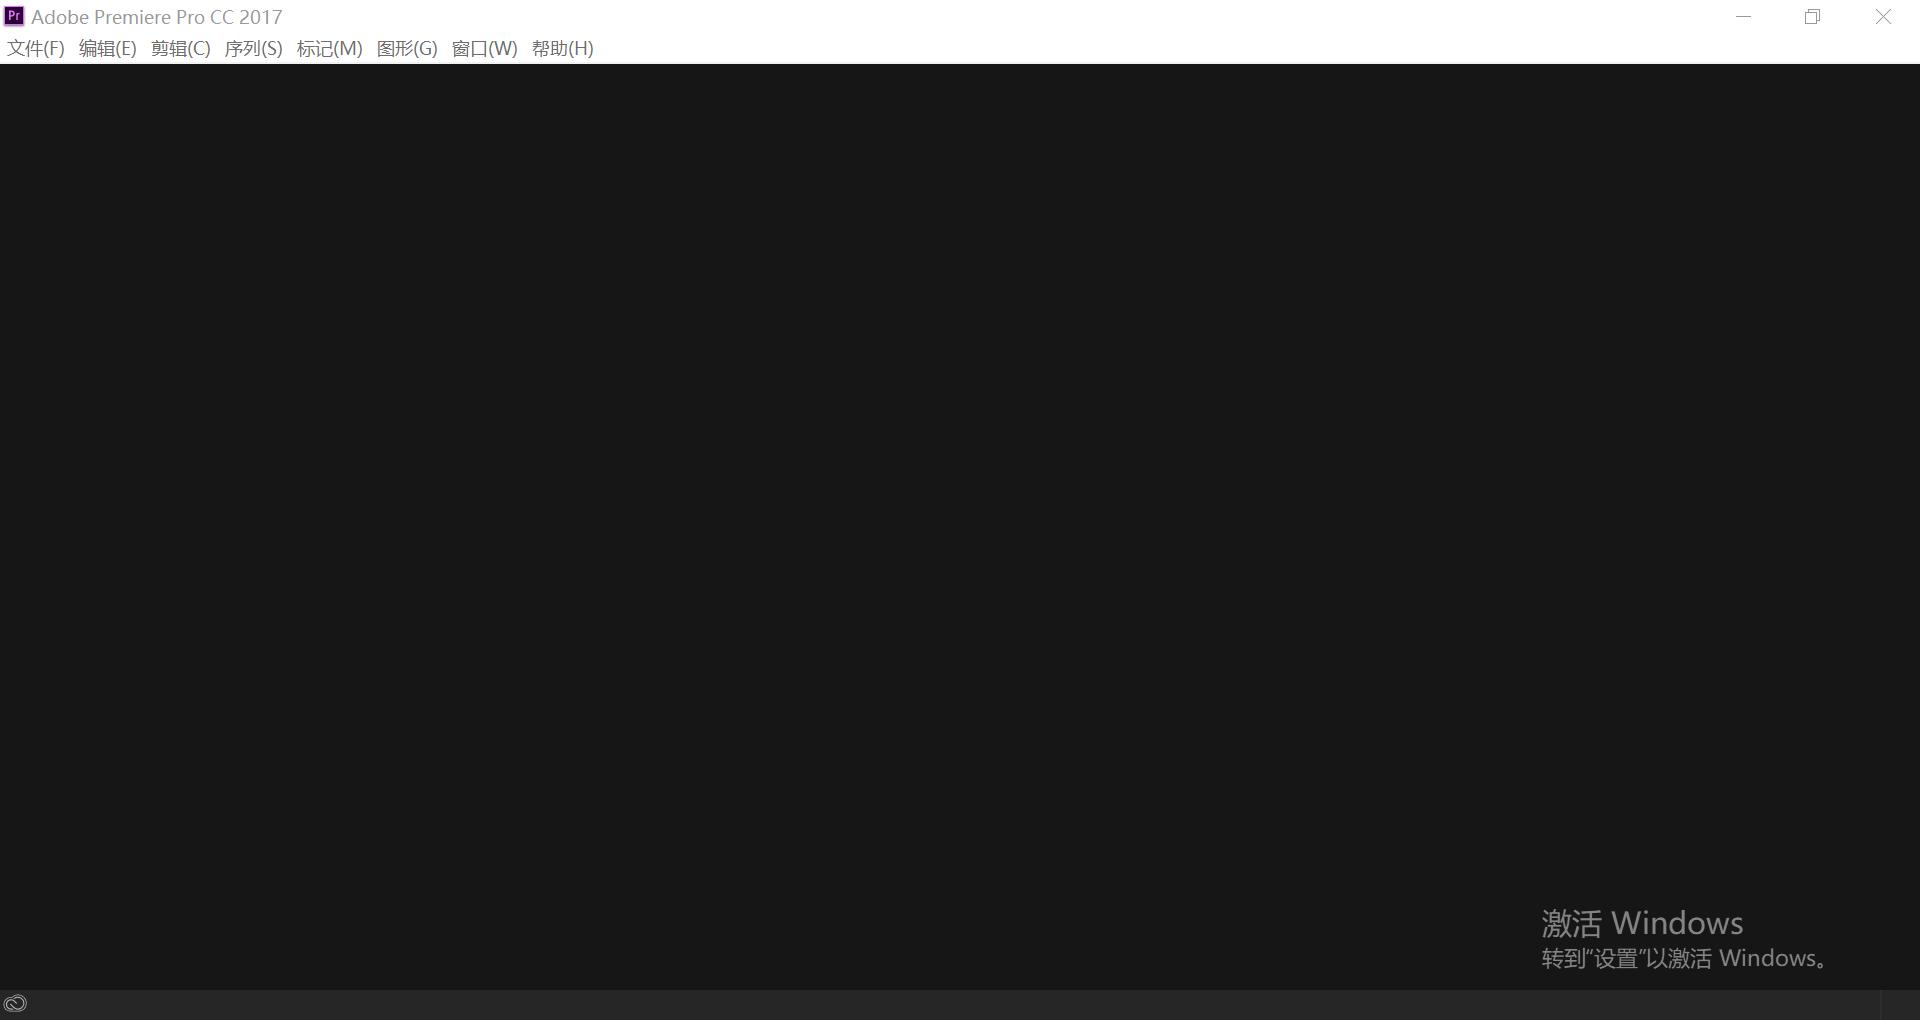This screenshot has width=1920, height=1020.
Task: Open the 帮助(H) menu
Action: click(x=563, y=49)
